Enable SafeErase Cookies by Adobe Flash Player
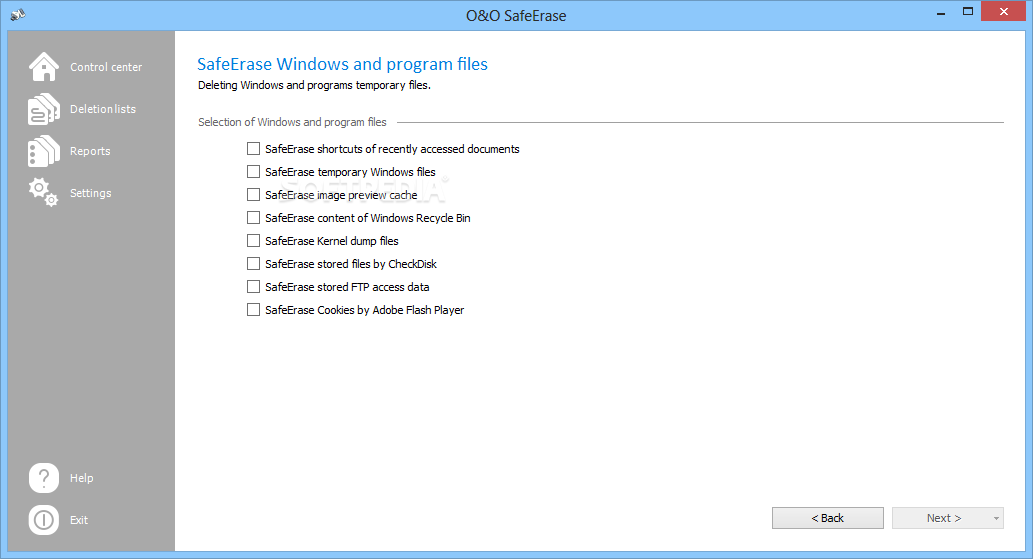The width and height of the screenshot is (1033, 559). point(253,310)
